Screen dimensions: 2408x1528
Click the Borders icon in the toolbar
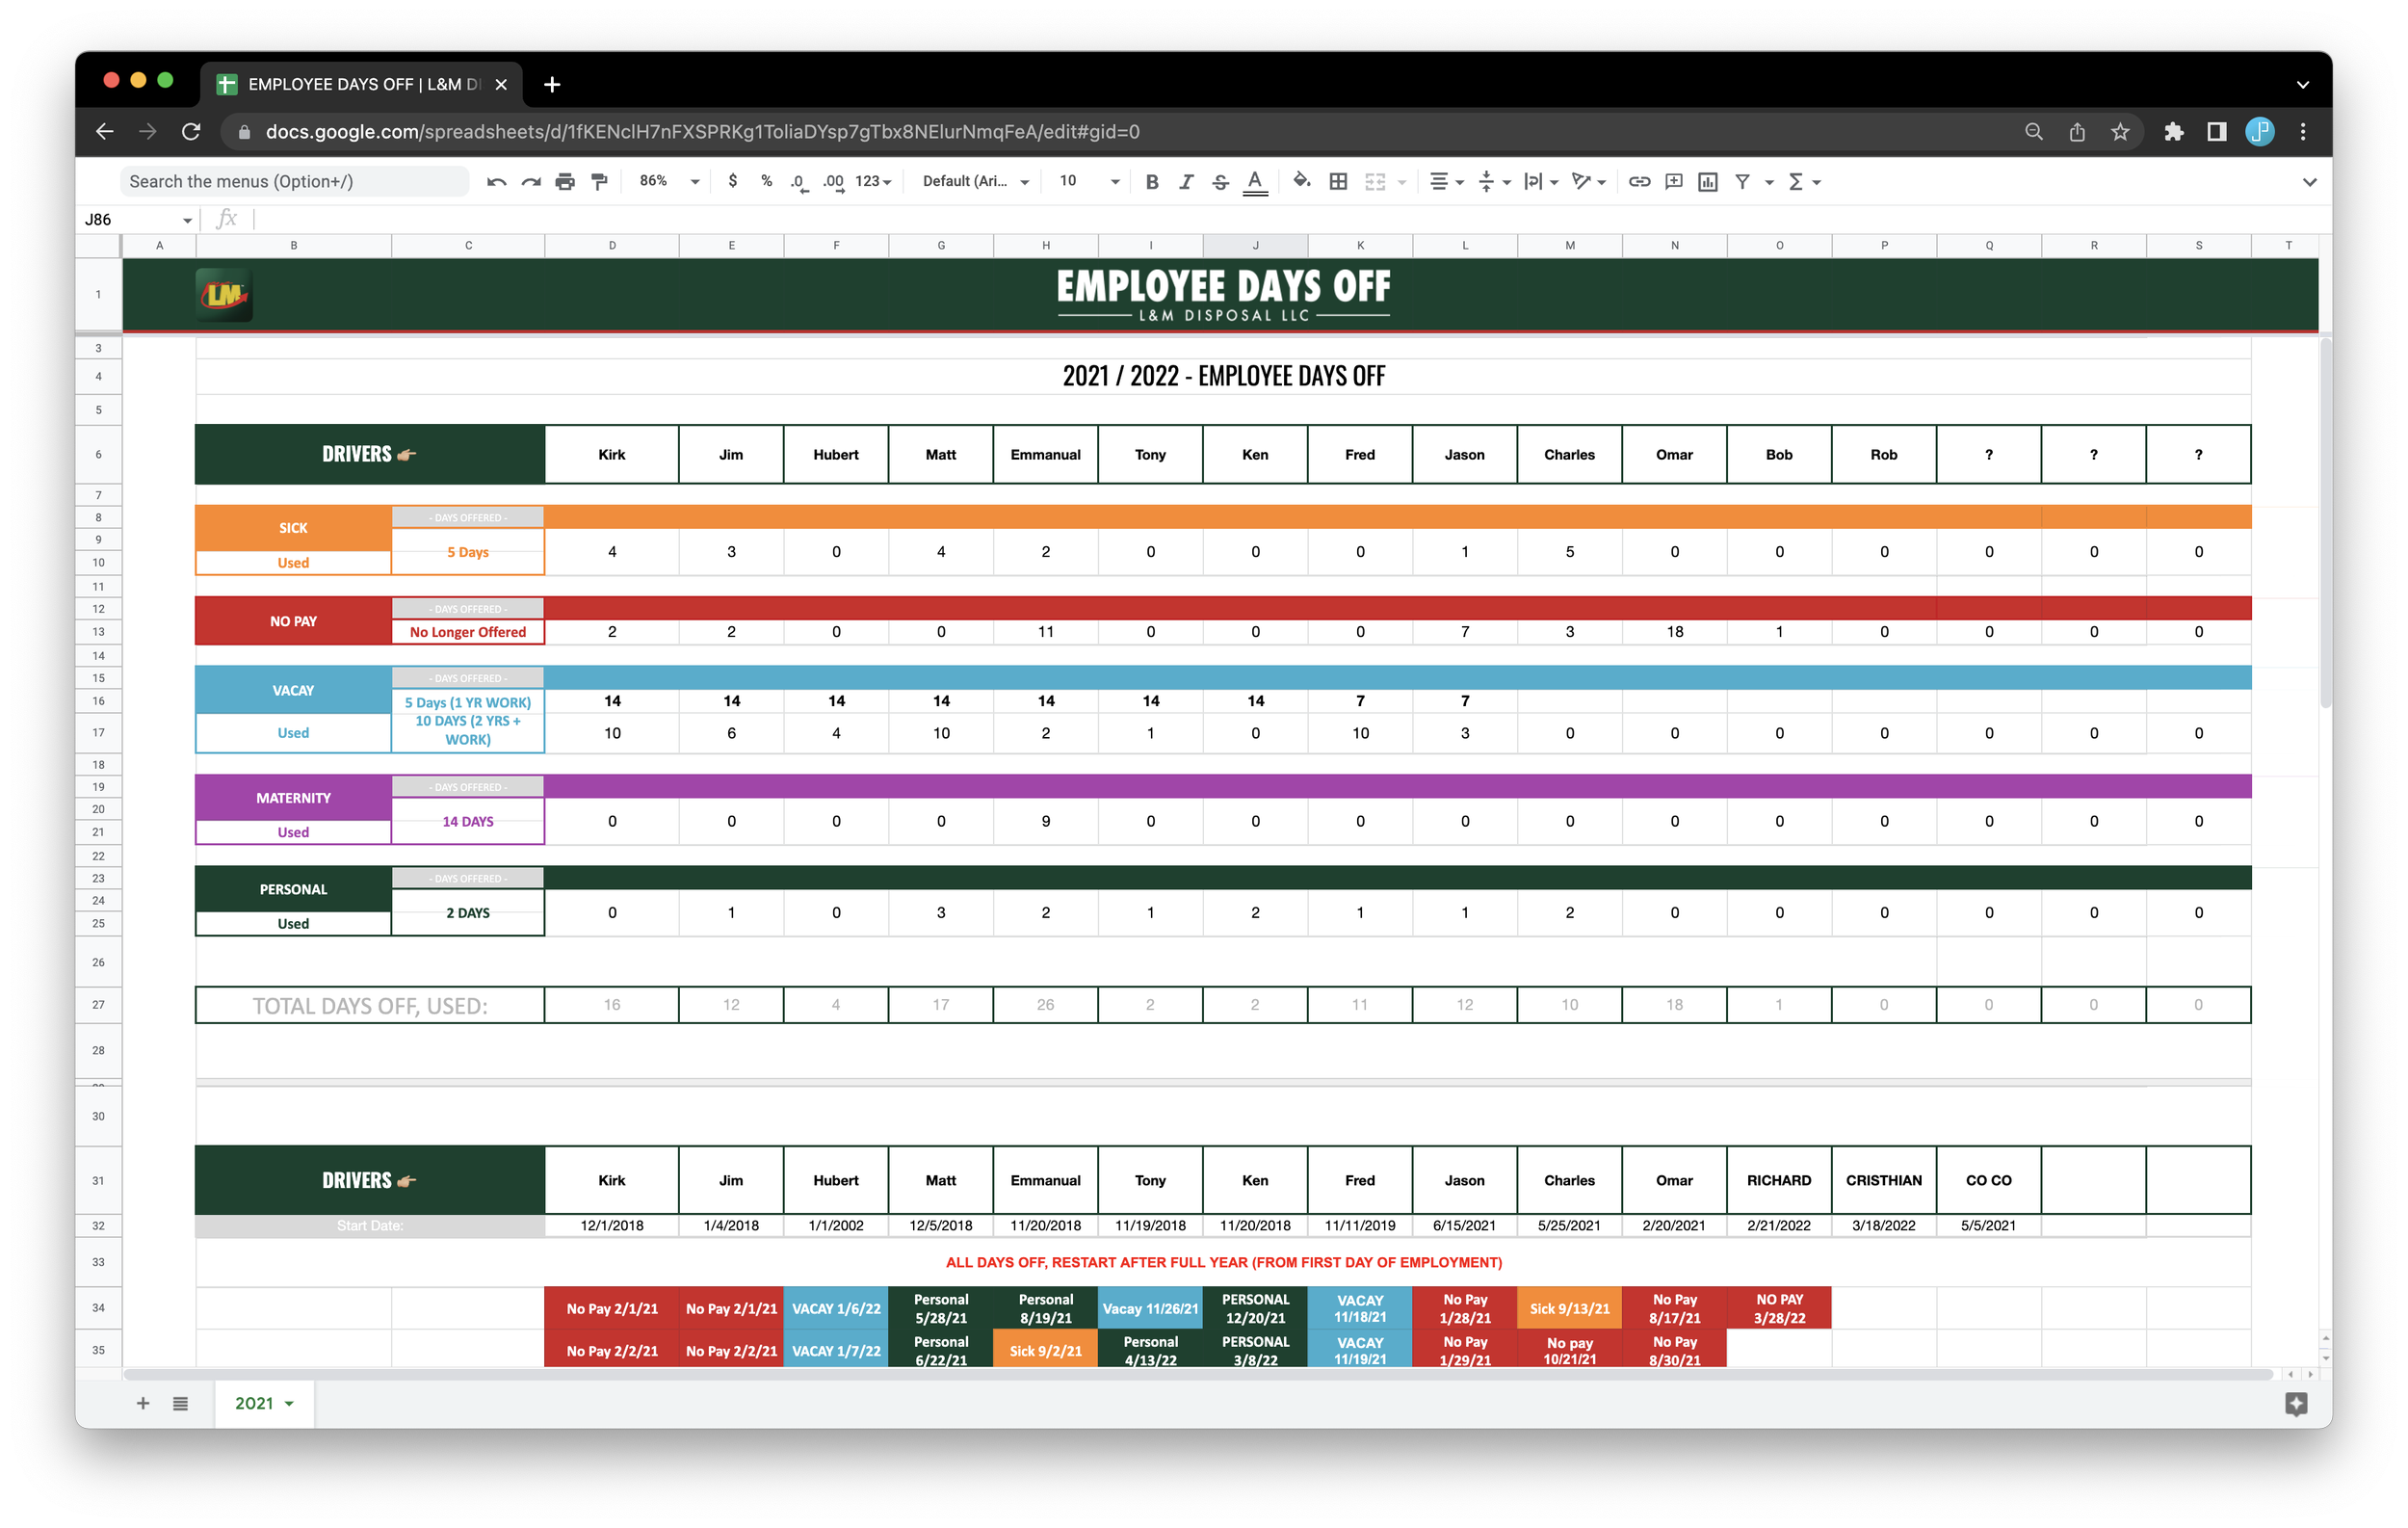pyautogui.click(x=1338, y=181)
